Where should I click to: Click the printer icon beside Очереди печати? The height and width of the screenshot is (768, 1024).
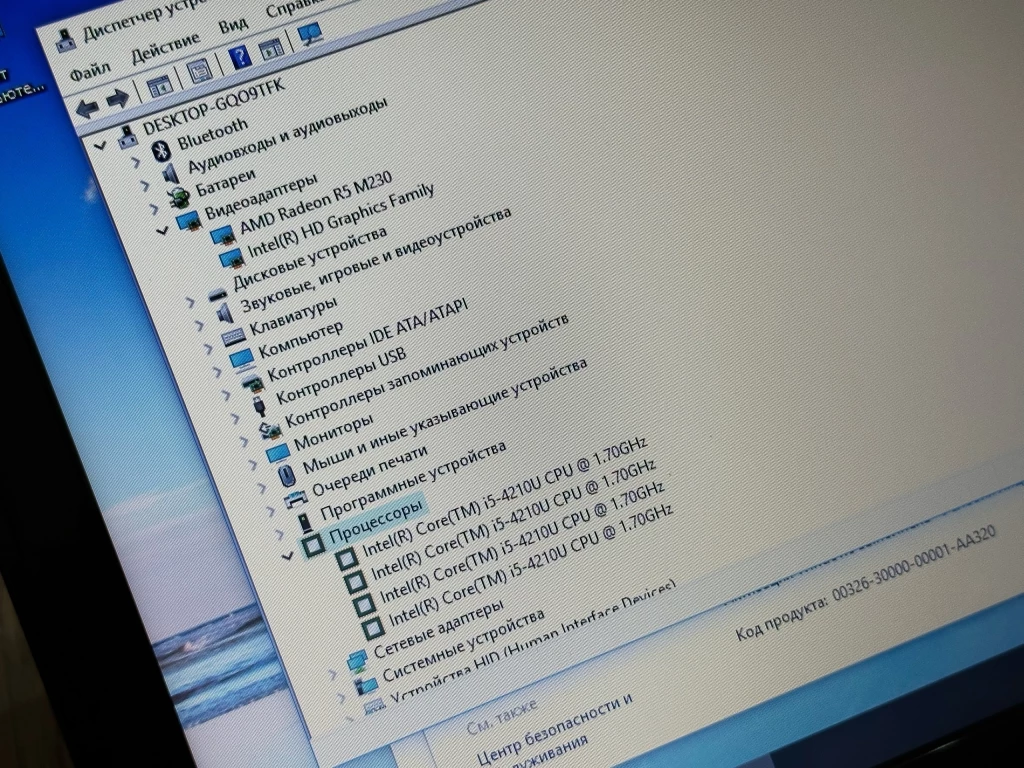coord(296,500)
